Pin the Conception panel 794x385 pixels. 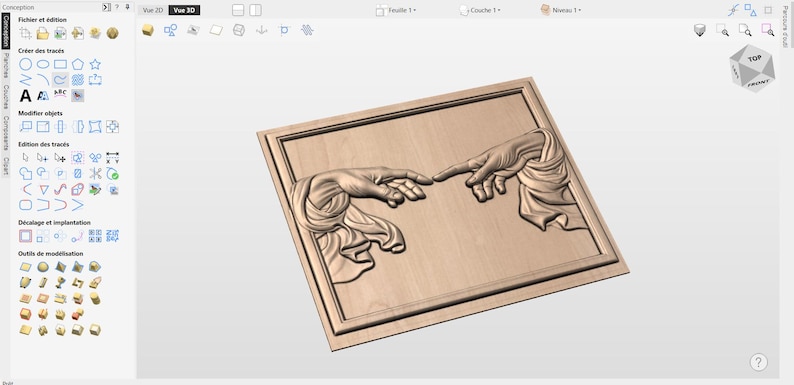[x=128, y=7]
